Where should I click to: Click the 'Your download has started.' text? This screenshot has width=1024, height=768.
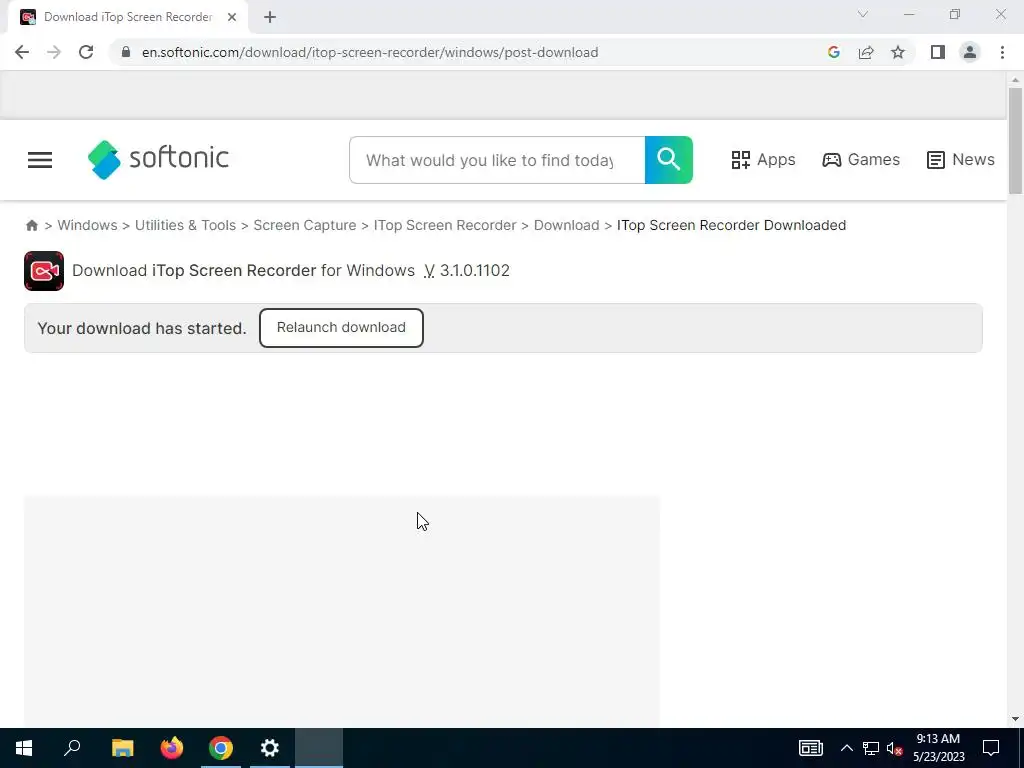pos(142,328)
